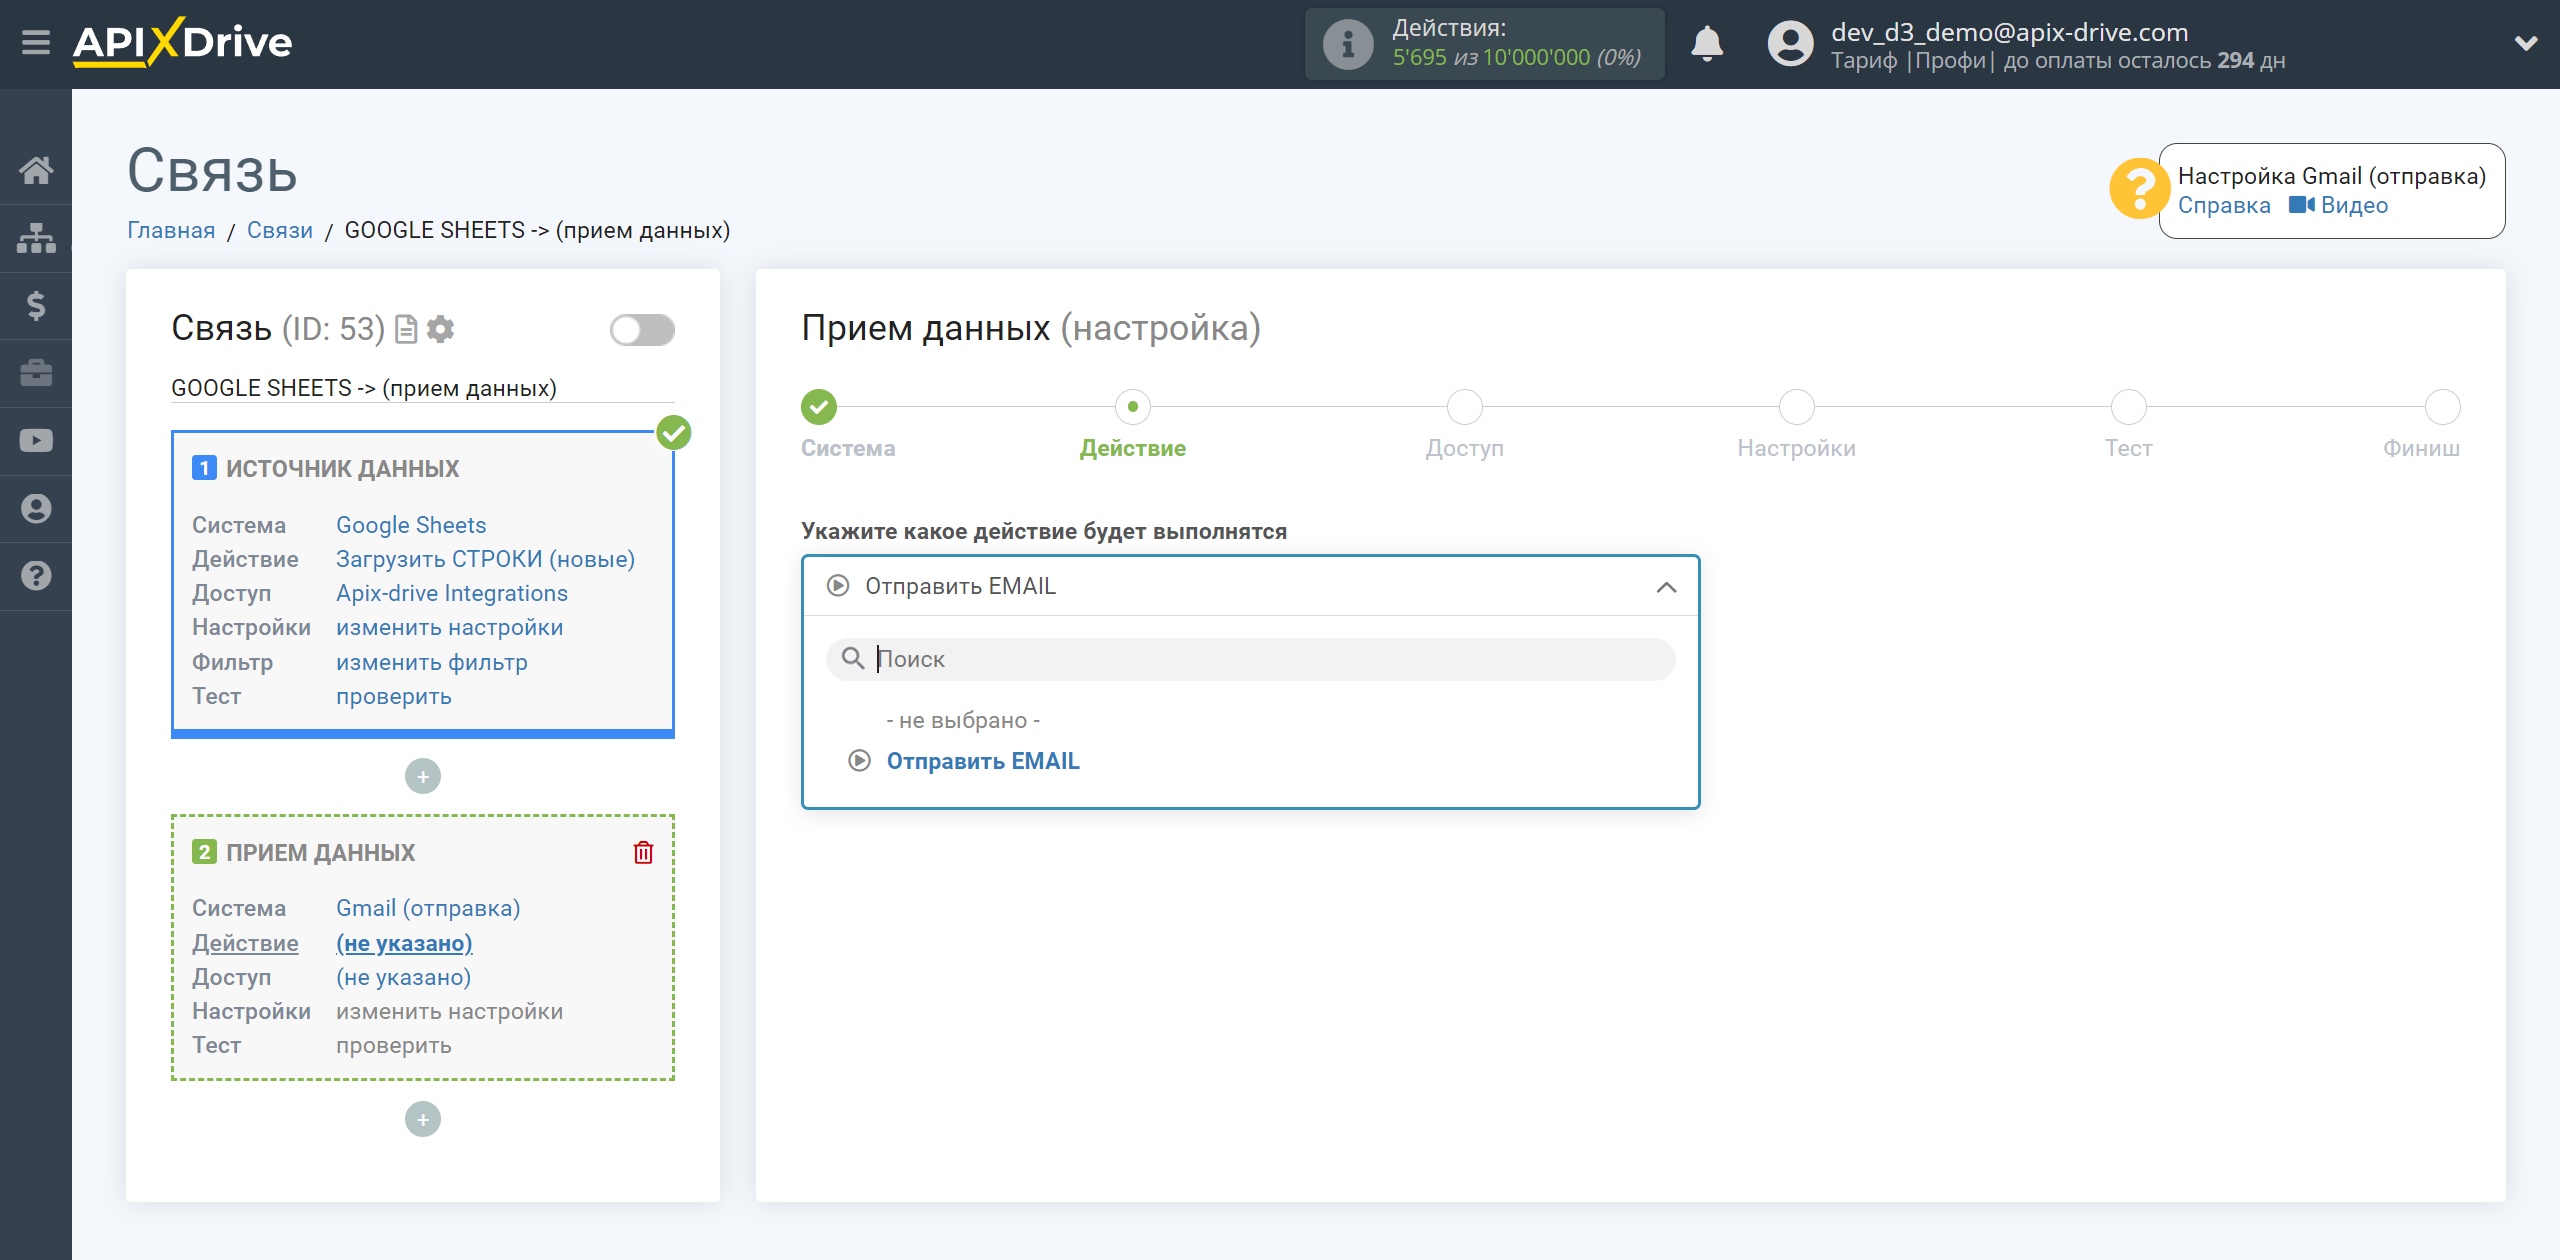Click source изменить настройки link
This screenshot has height=1260, width=2560.
(450, 627)
